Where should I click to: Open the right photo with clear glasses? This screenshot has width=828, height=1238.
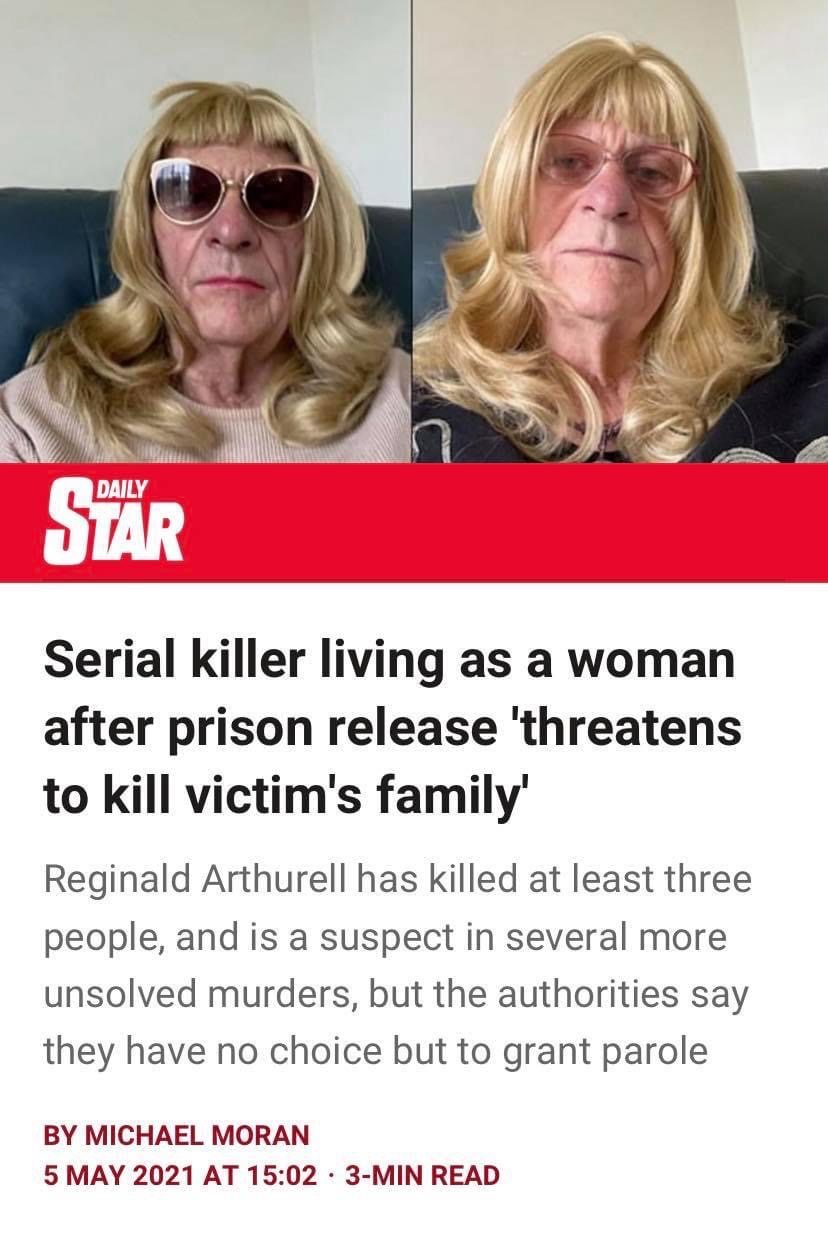pyautogui.click(x=620, y=231)
